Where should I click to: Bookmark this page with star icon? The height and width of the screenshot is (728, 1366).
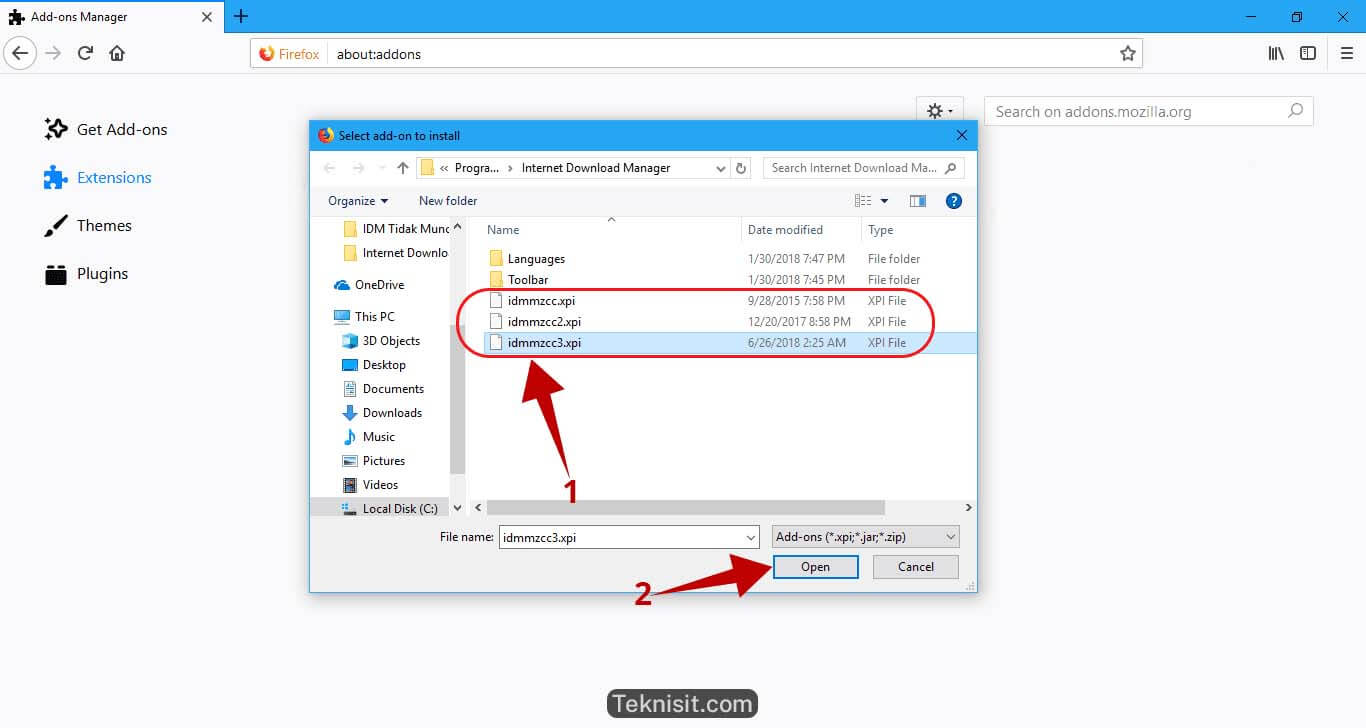click(x=1128, y=54)
